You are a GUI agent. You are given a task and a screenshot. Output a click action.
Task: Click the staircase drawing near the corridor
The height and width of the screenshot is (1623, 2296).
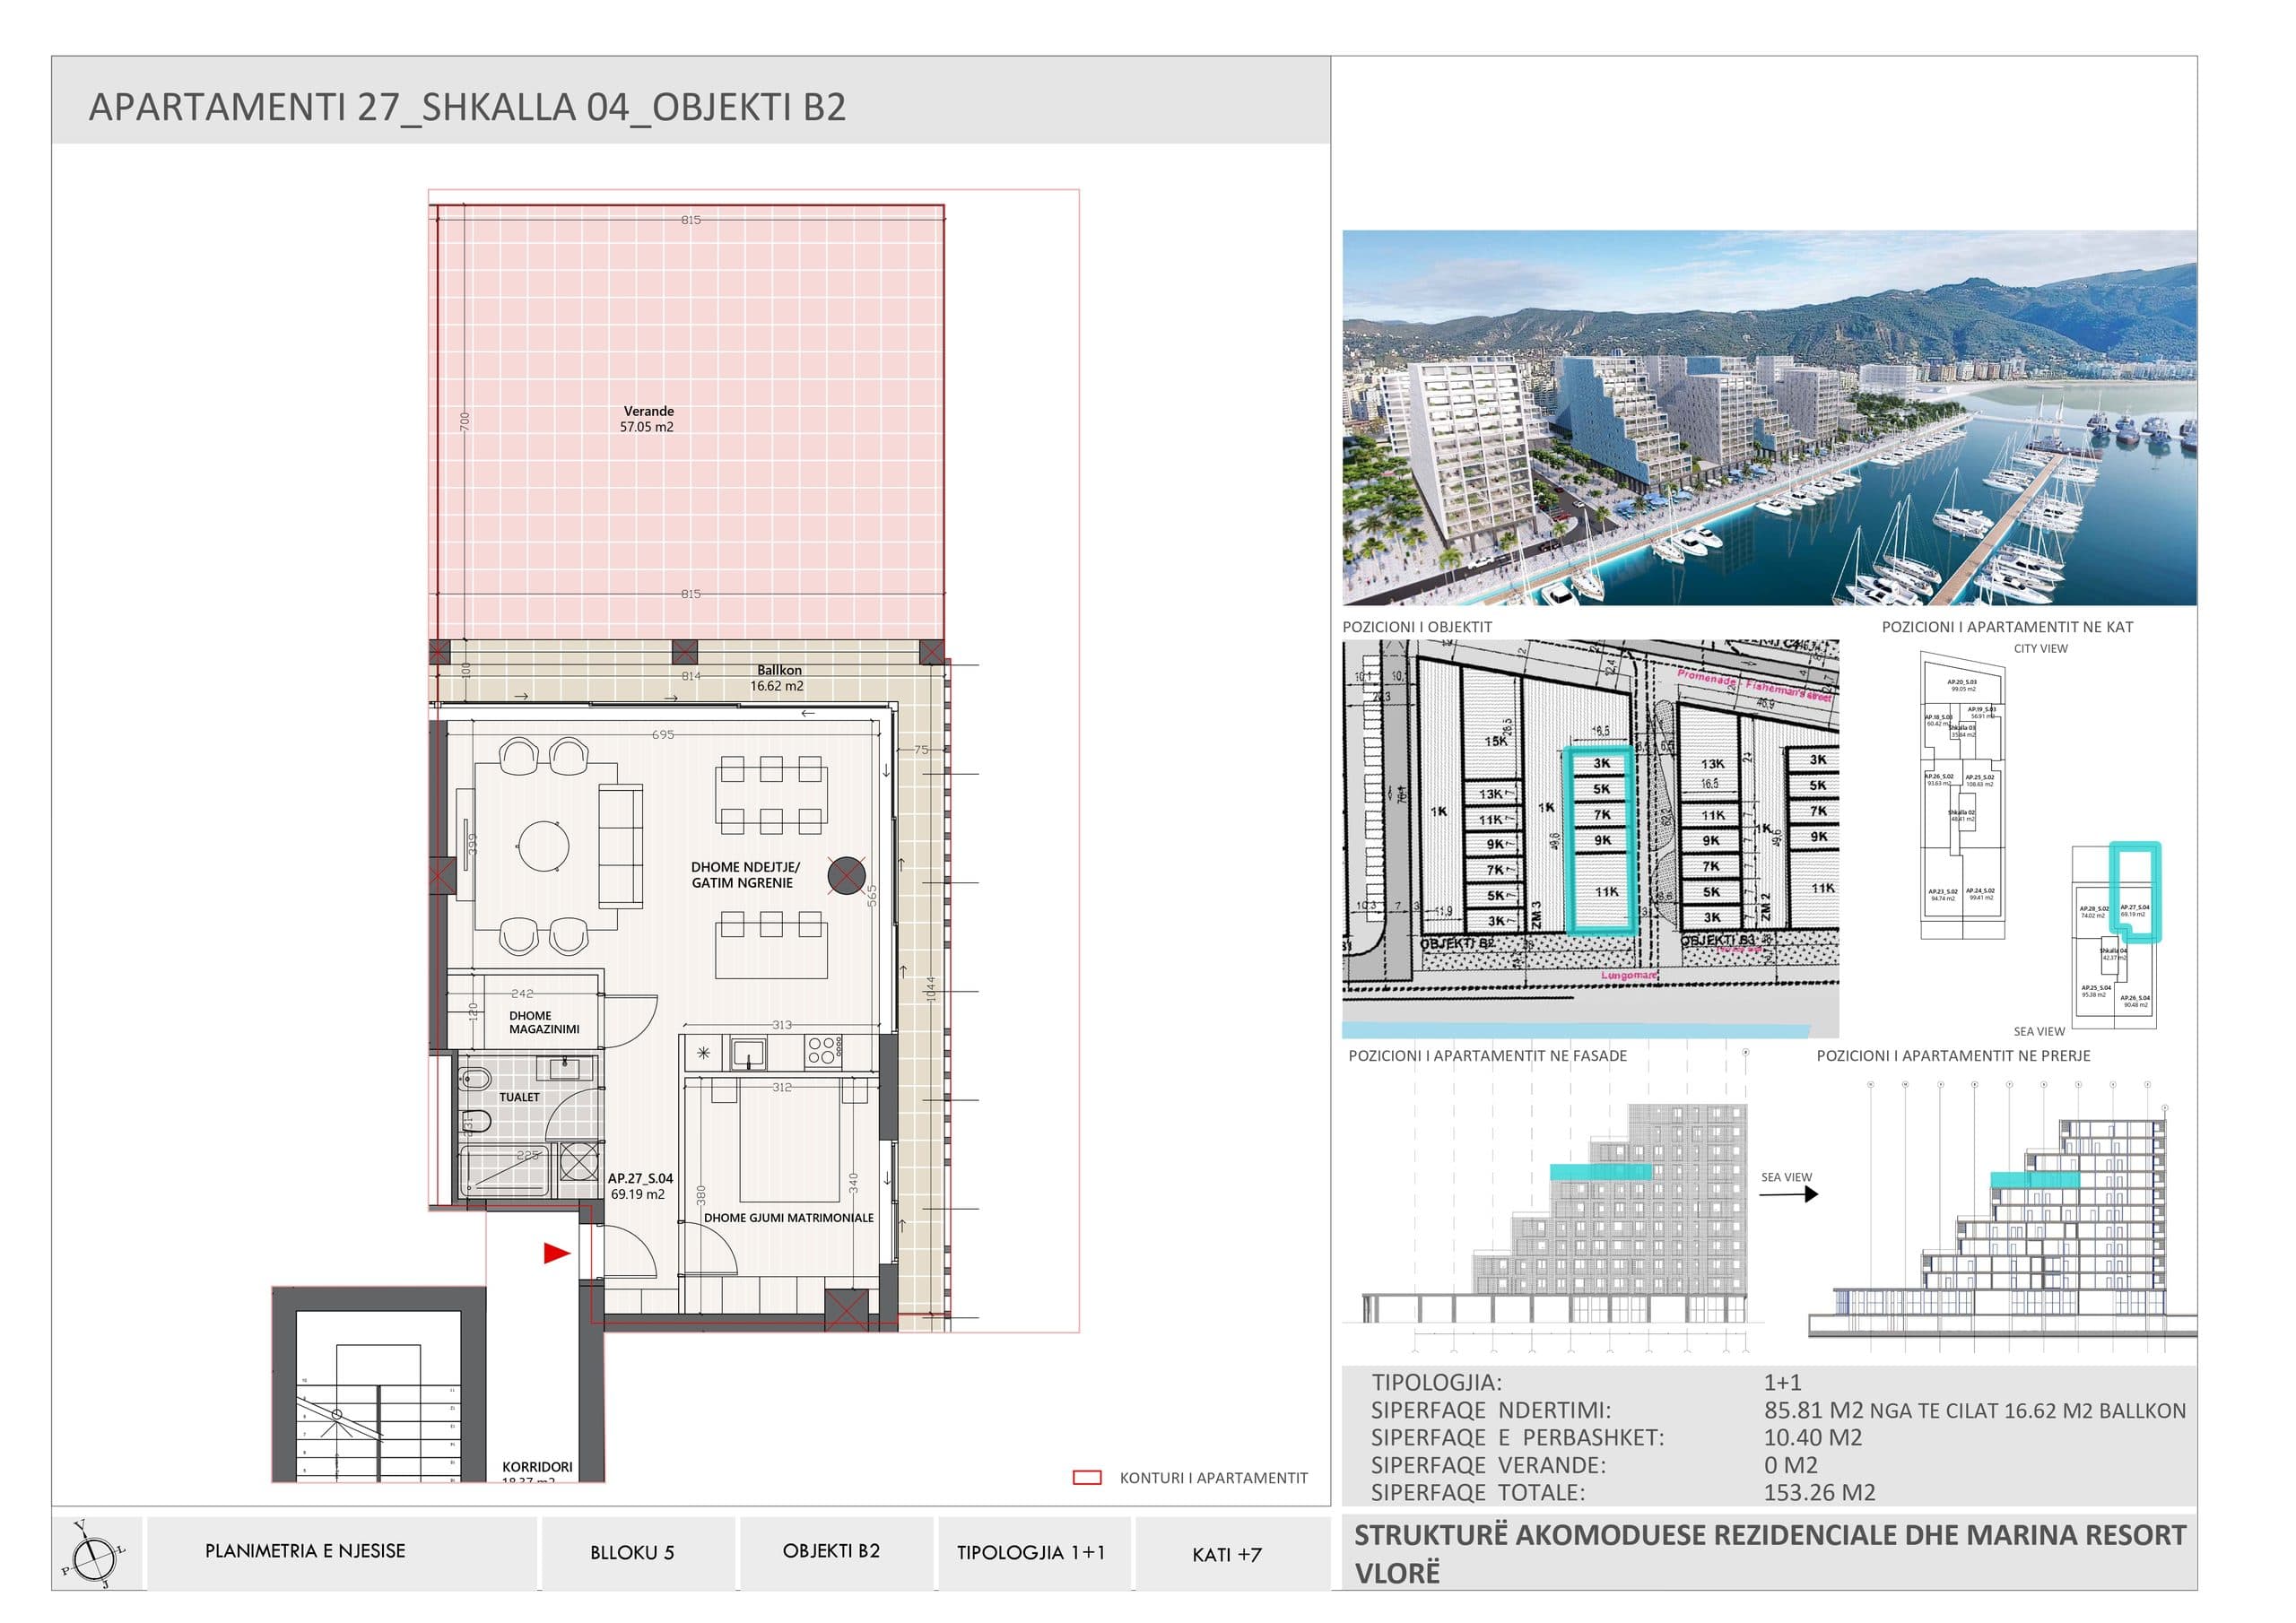[x=379, y=1413]
